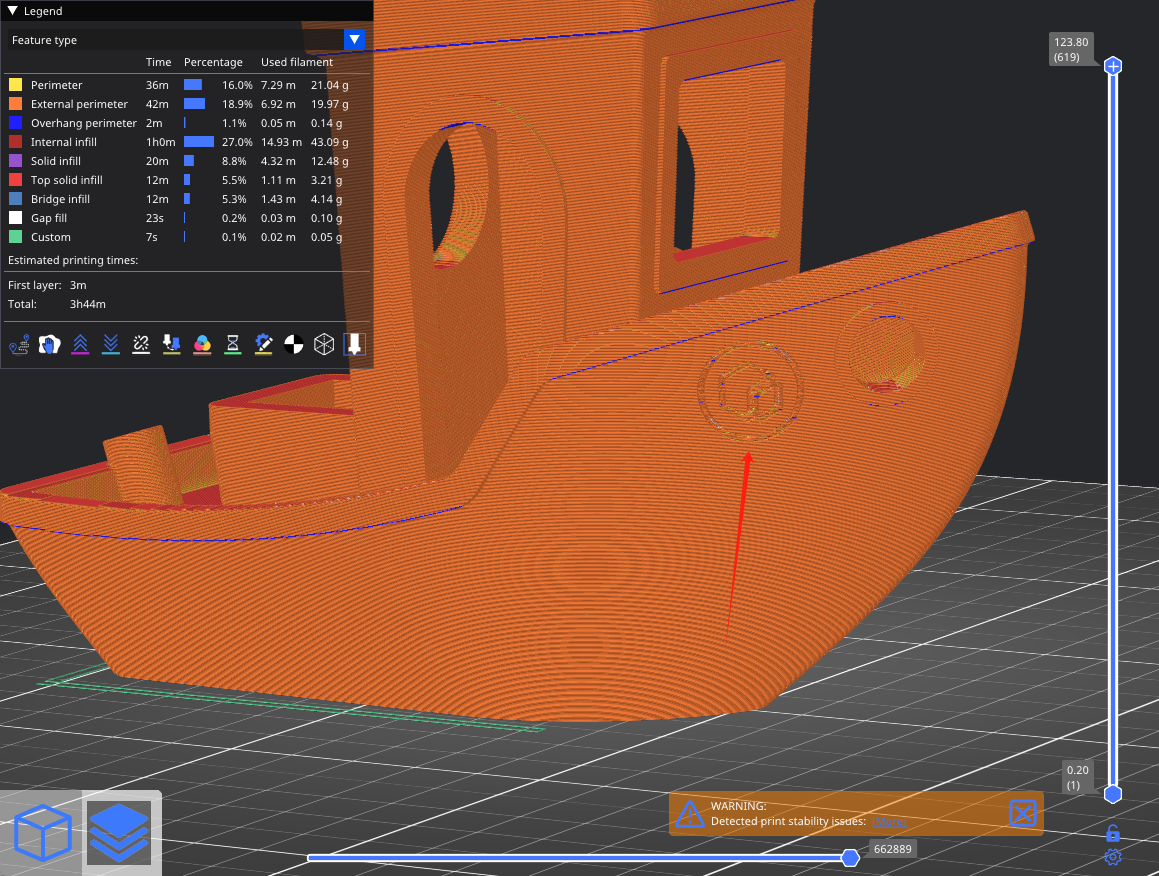This screenshot has width=1159, height=876.
Task: Show center of gravity indicator
Action: pos(294,344)
